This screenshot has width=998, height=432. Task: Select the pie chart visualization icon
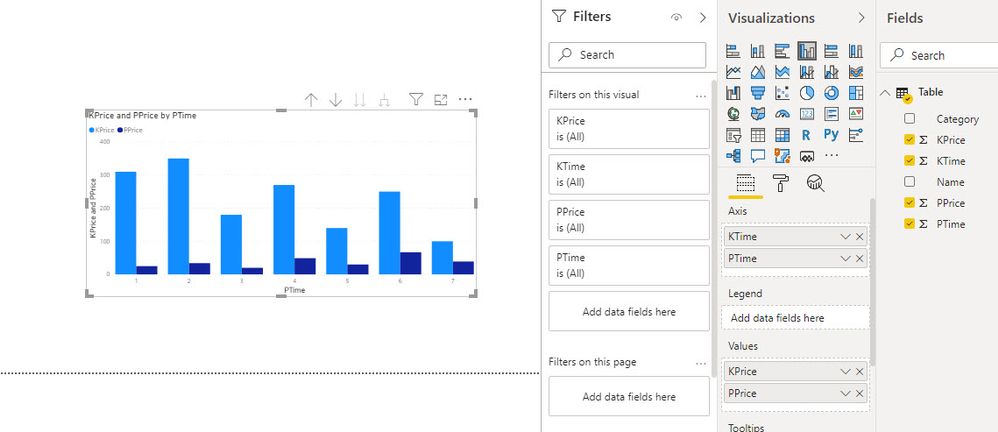tap(806, 93)
